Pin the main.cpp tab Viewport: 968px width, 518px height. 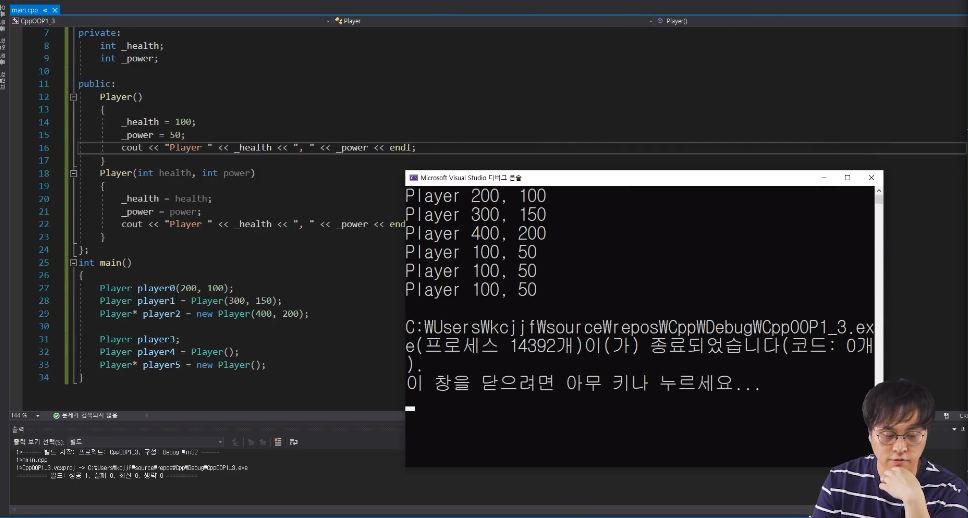[x=45, y=10]
